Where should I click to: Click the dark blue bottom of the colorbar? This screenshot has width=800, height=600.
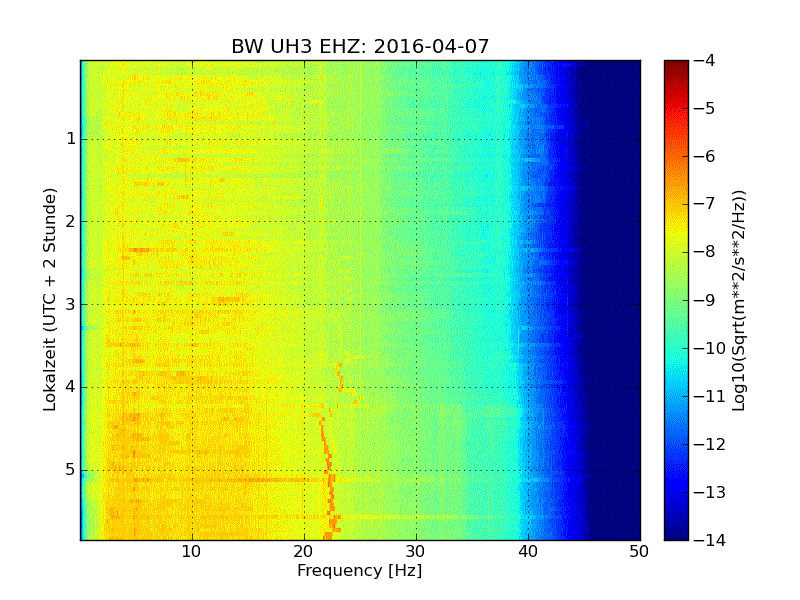pos(676,531)
